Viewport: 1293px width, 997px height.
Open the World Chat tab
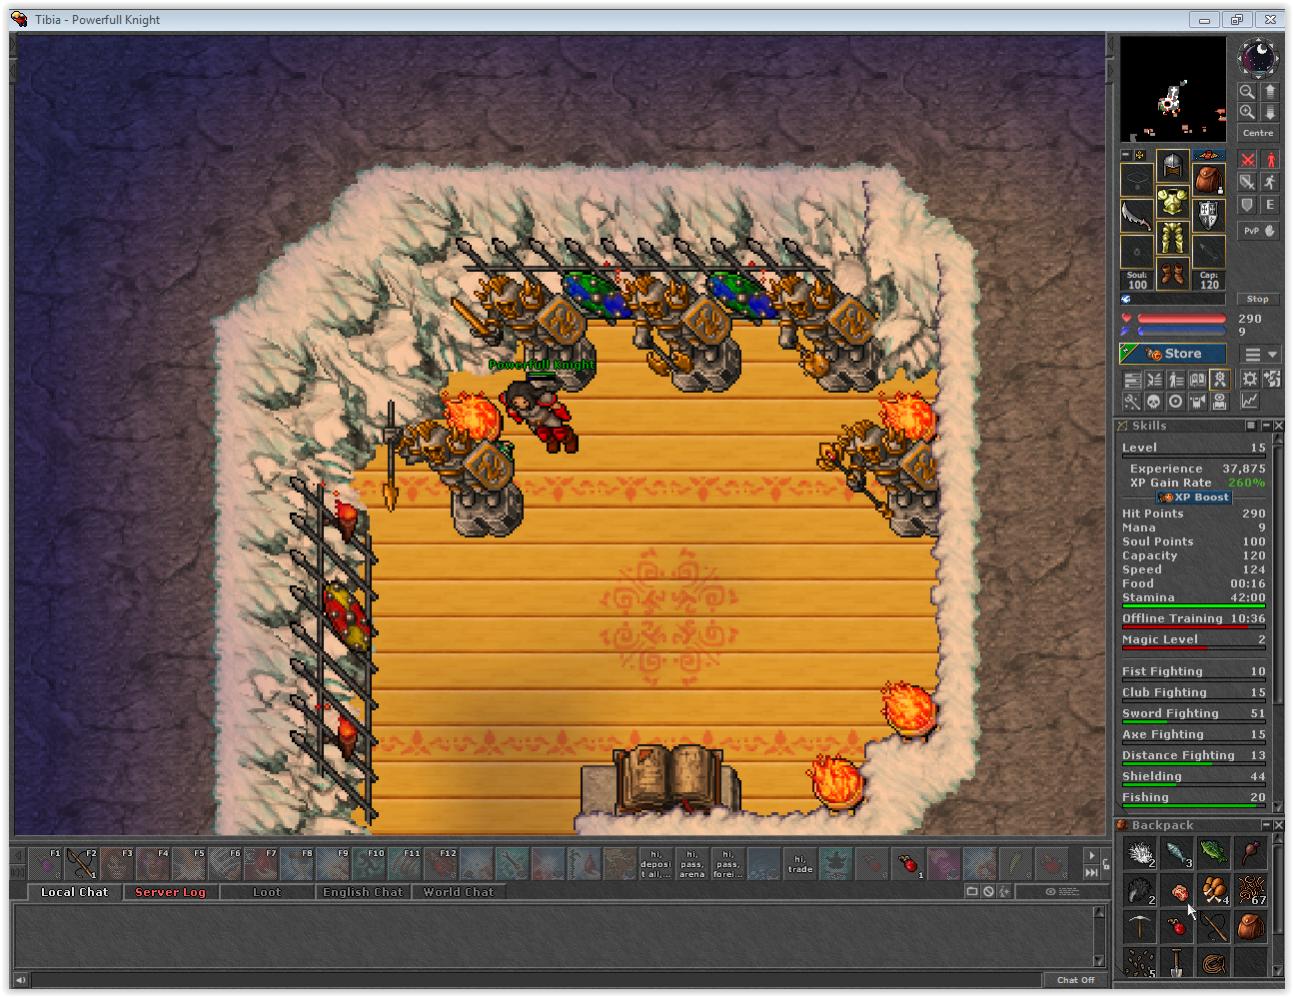[x=458, y=892]
